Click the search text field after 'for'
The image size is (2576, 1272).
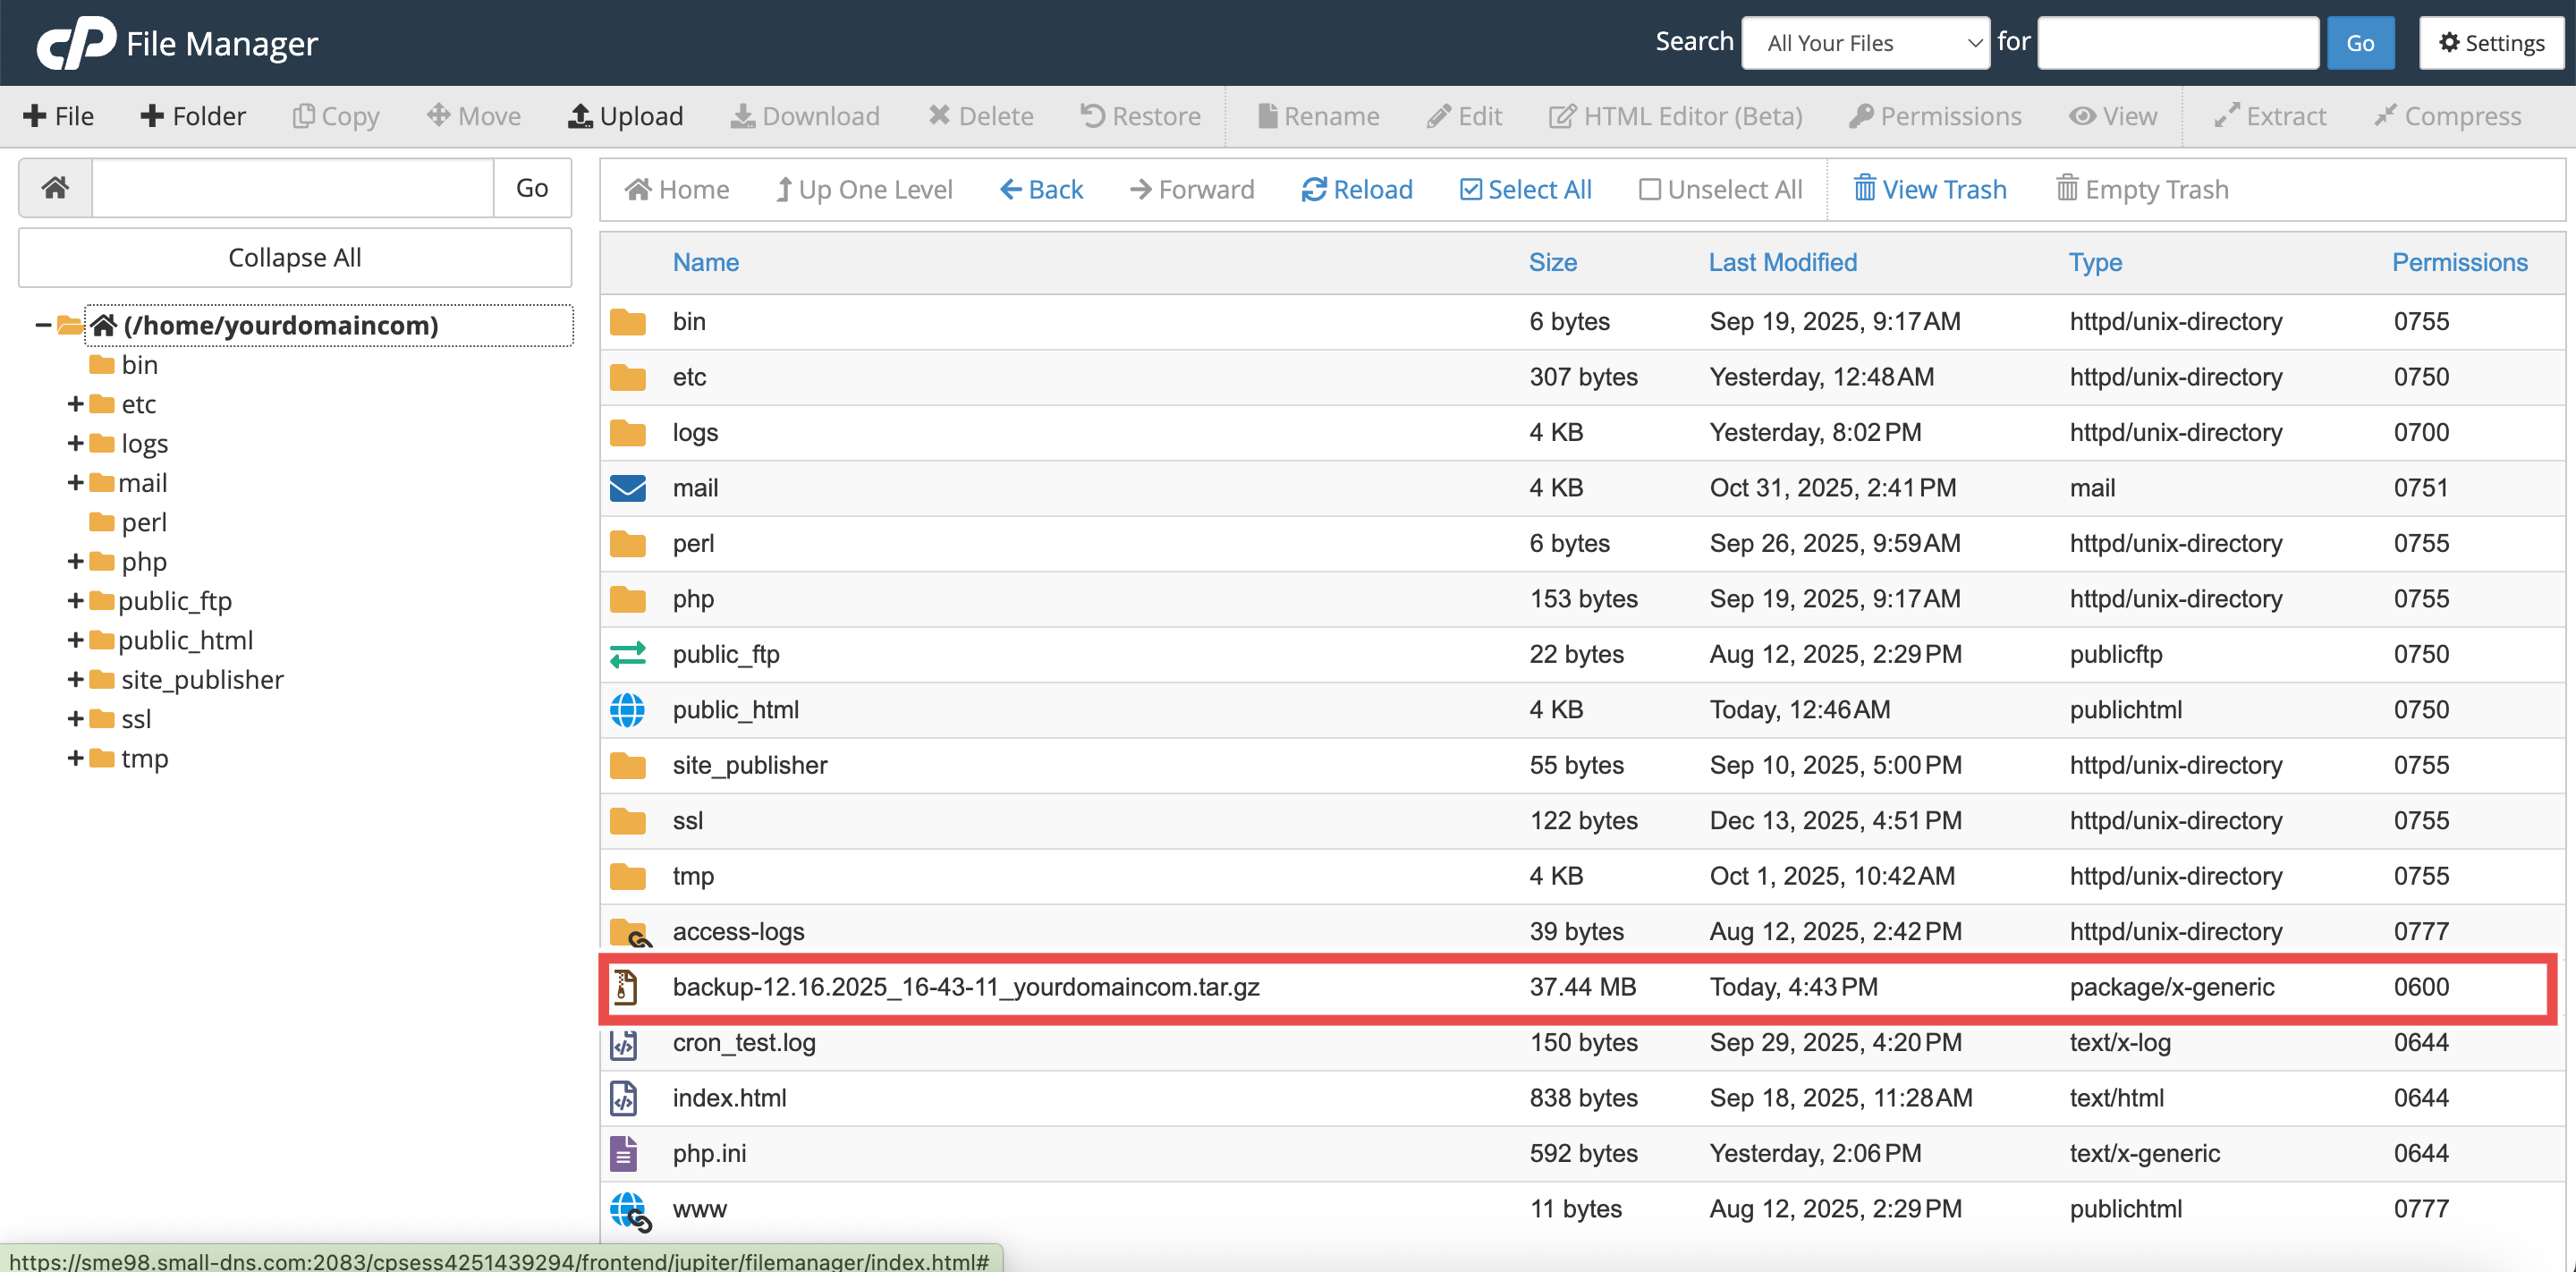[x=2177, y=43]
